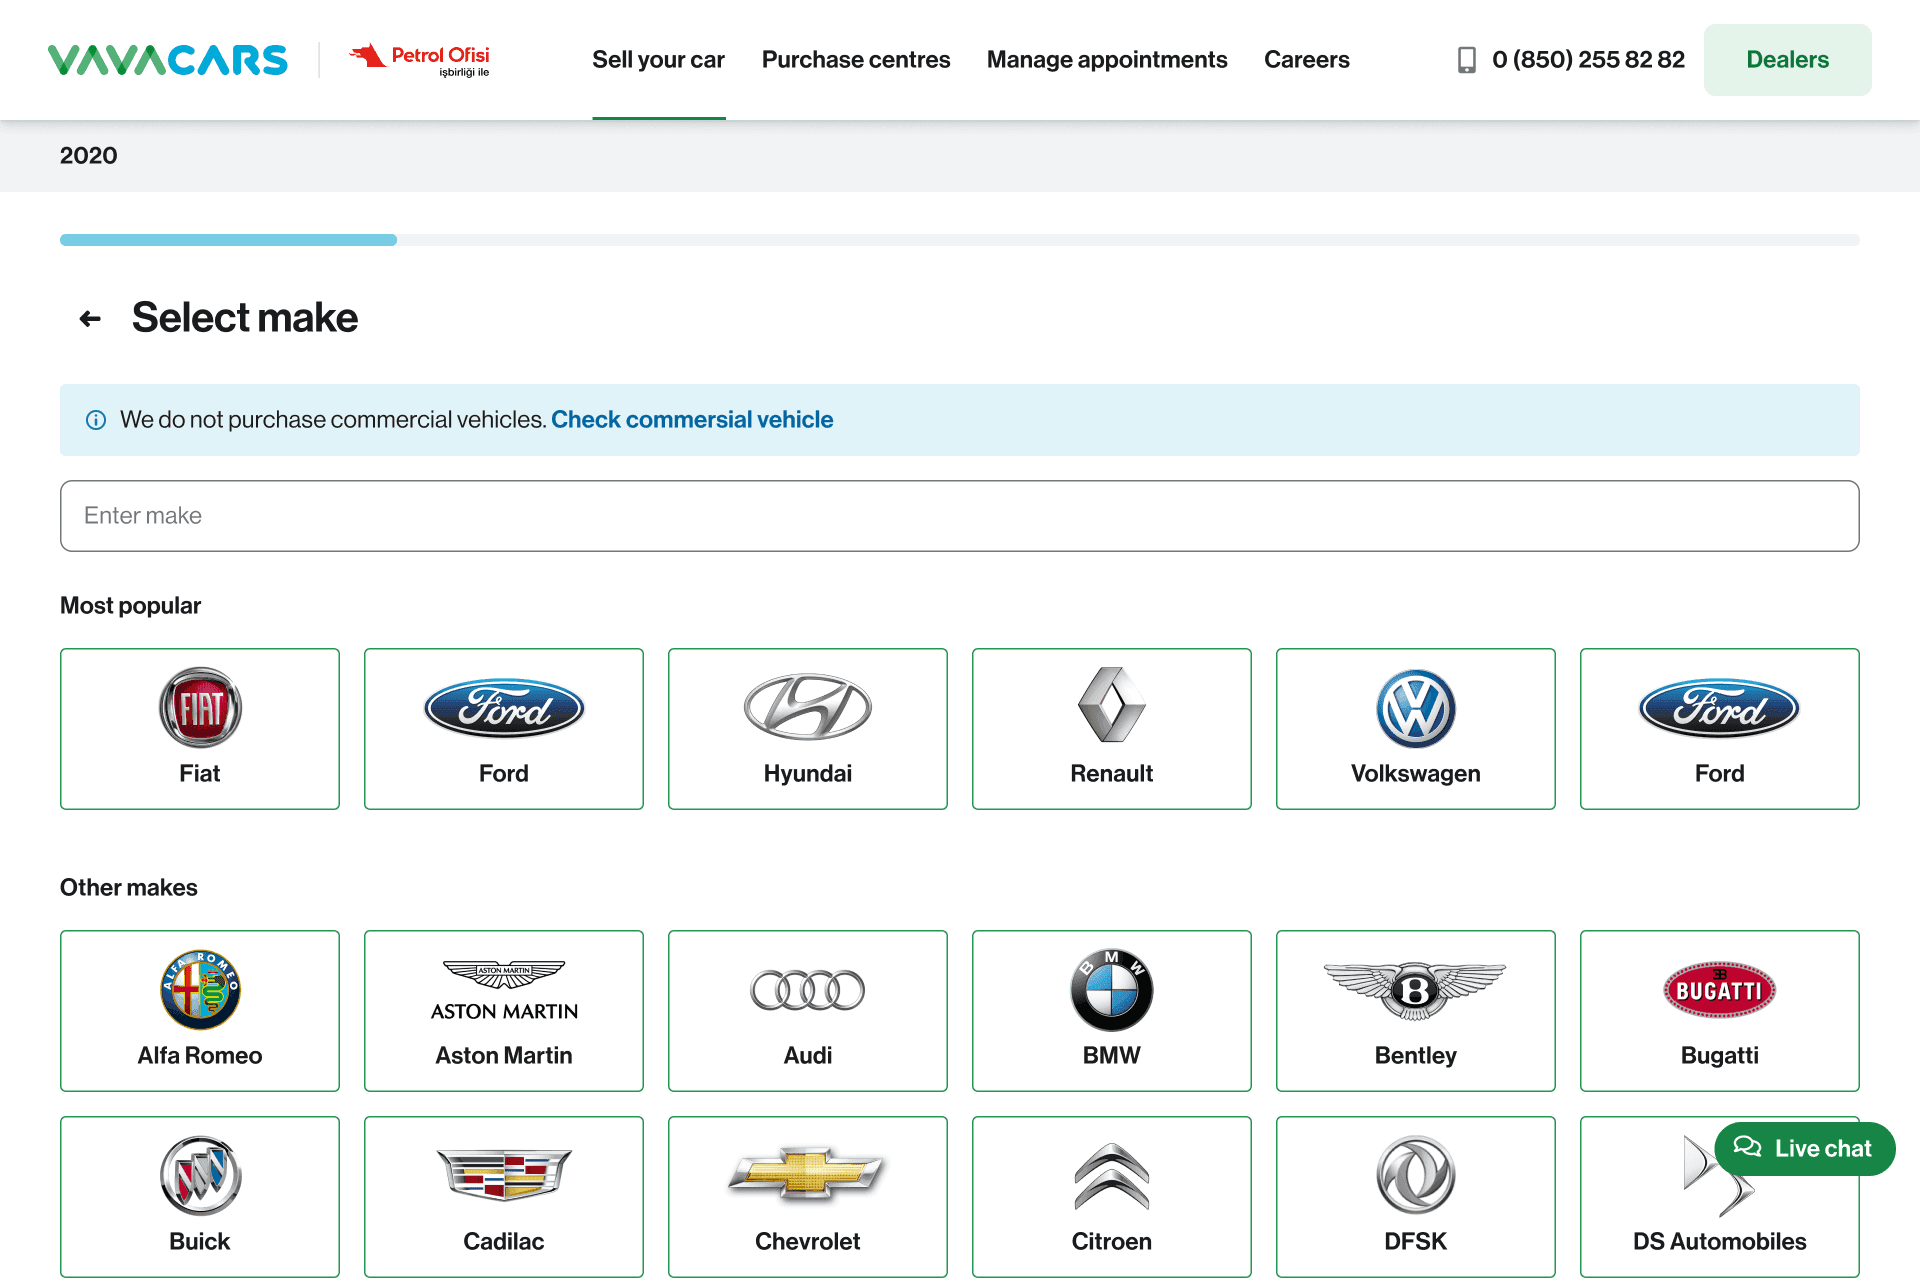Viewport: 1920px width, 1287px height.
Task: Pick the Bugatti brand tile
Action: 1719,1010
